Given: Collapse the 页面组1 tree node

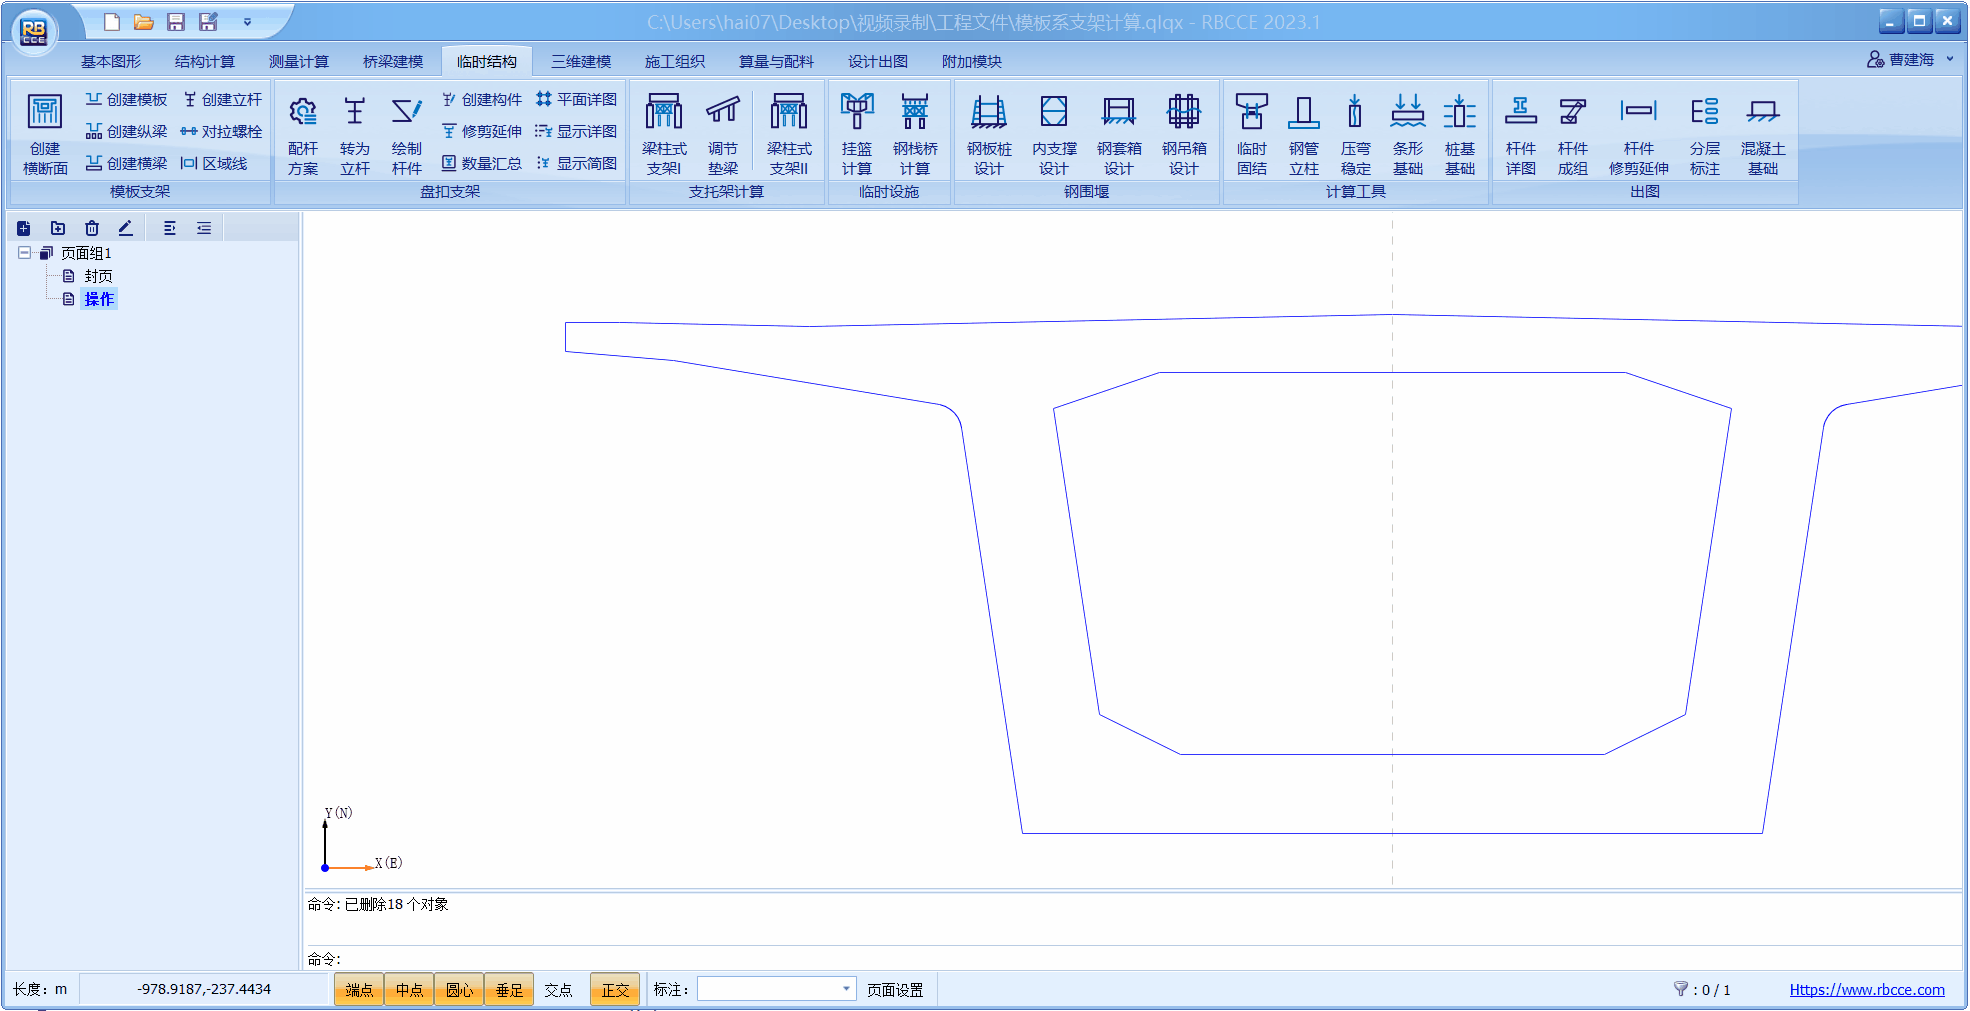Looking at the screenshot, I should tap(24, 253).
